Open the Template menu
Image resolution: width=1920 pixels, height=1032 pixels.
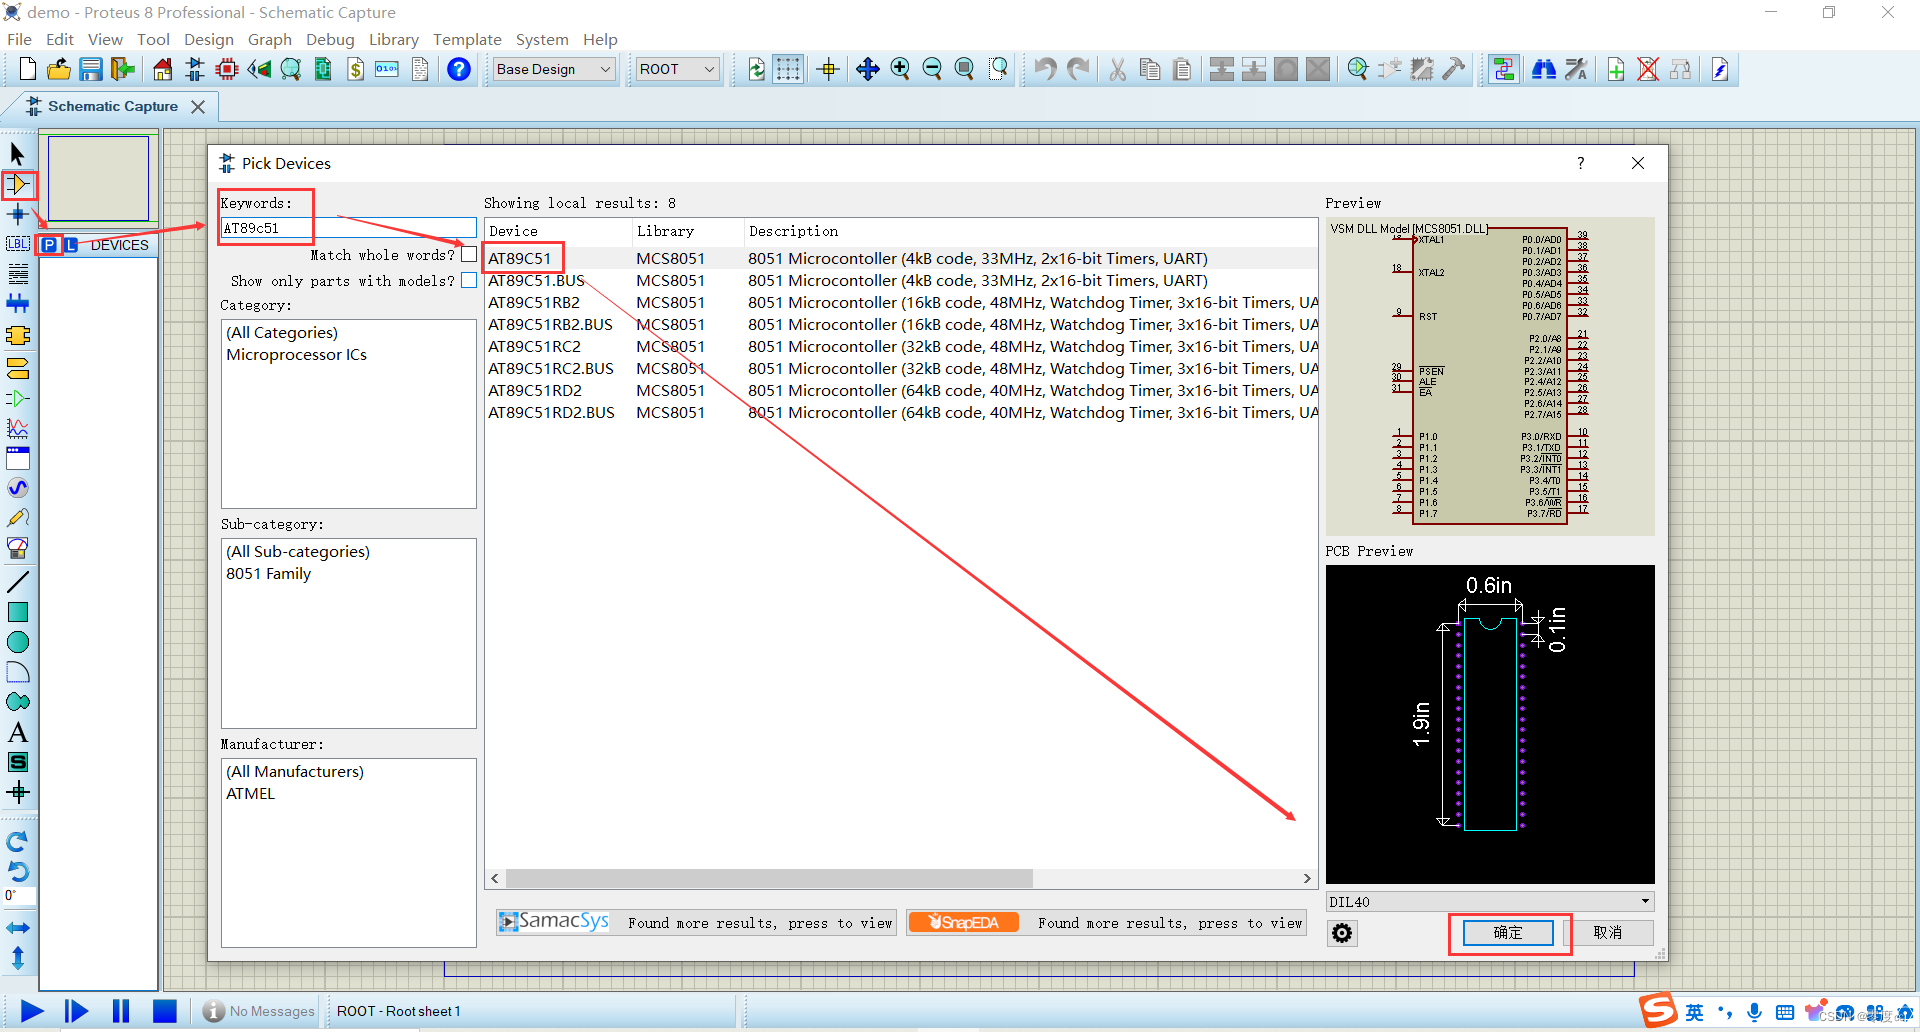(467, 39)
